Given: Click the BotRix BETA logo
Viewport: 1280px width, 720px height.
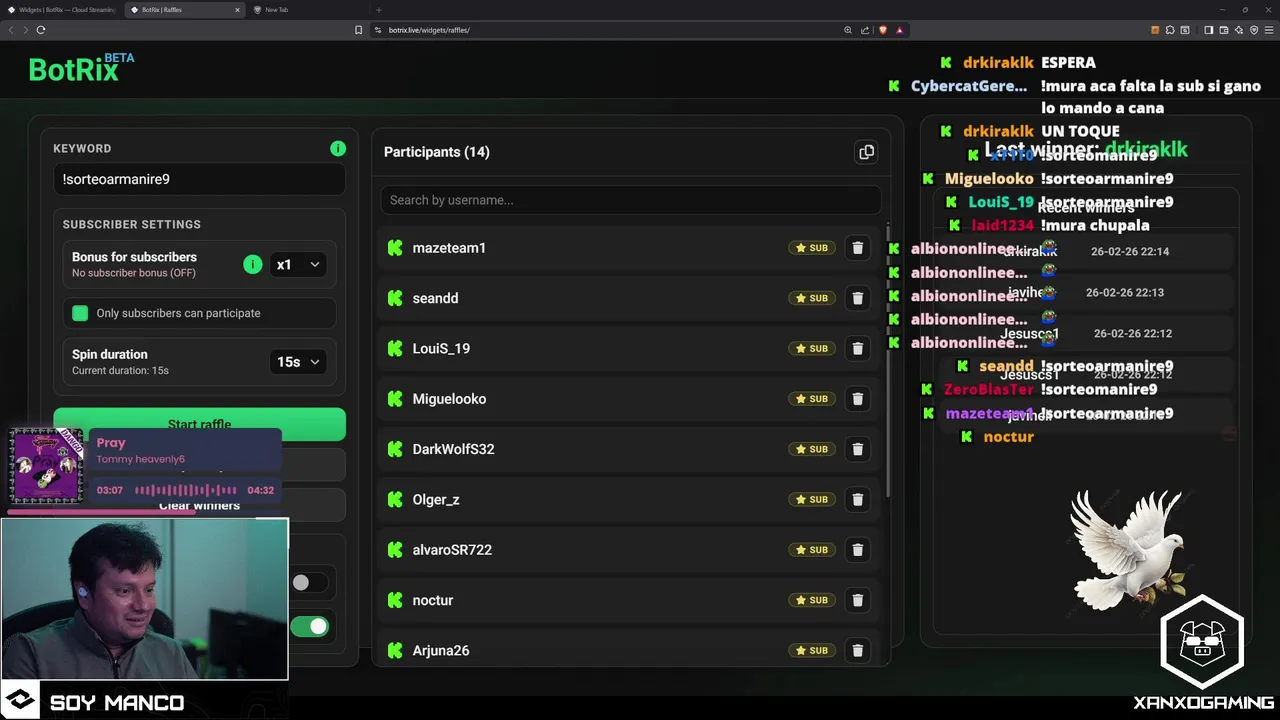Looking at the screenshot, I should [81, 68].
